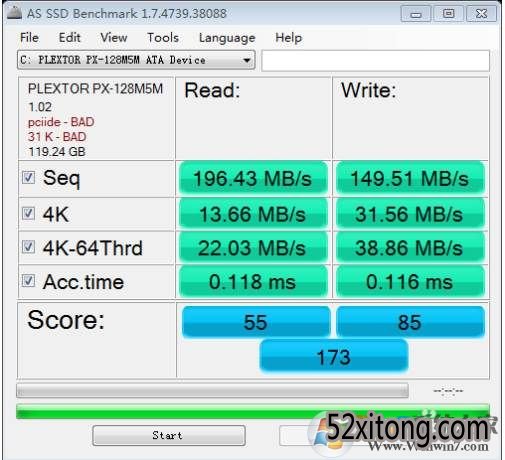Open the View menu
This screenshot has width=505, height=460.
click(x=114, y=37)
